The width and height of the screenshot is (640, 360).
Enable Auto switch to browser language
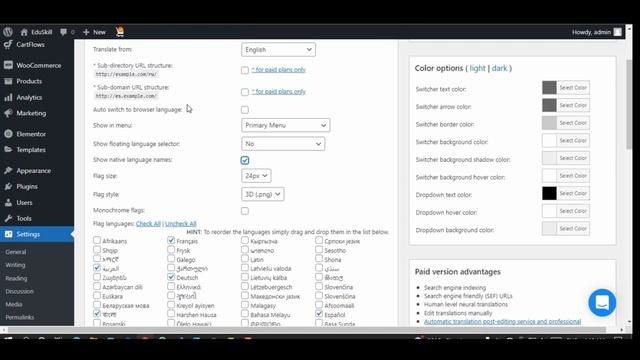point(245,110)
